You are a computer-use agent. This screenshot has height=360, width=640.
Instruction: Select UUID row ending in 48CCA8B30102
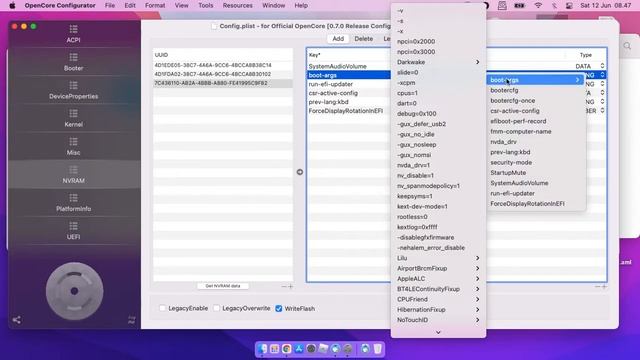coord(223,74)
